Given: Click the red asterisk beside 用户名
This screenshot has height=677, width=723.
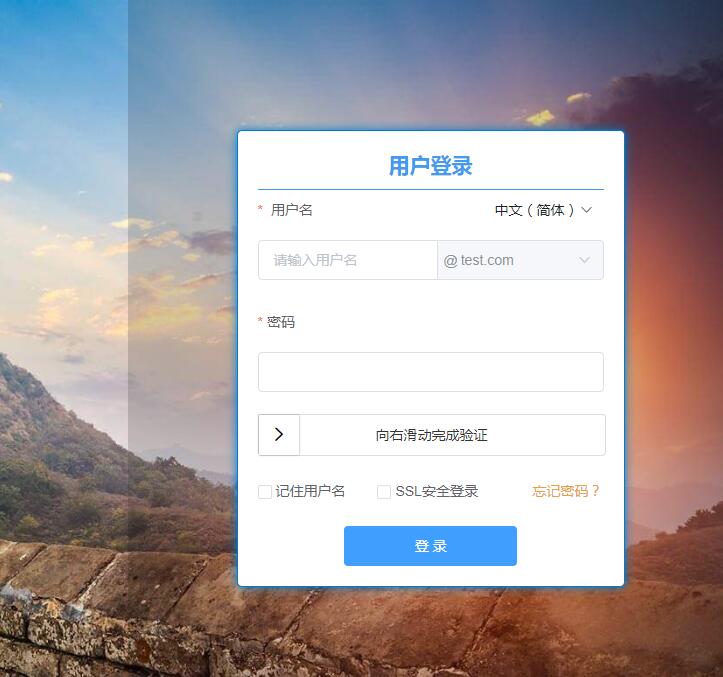Looking at the screenshot, I should coord(261,208).
